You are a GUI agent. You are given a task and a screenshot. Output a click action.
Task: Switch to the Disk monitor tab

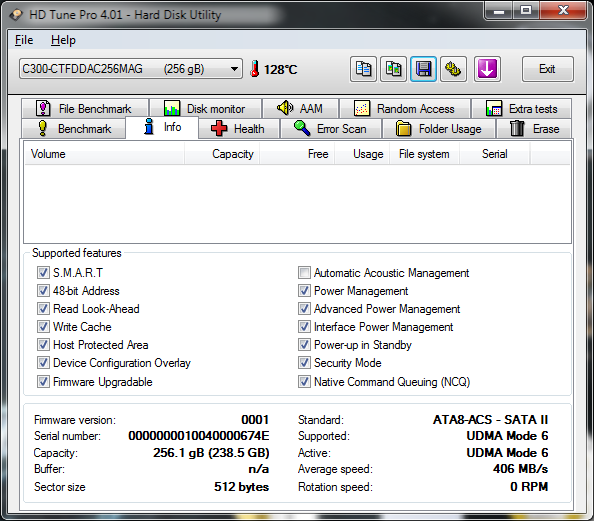point(205,109)
